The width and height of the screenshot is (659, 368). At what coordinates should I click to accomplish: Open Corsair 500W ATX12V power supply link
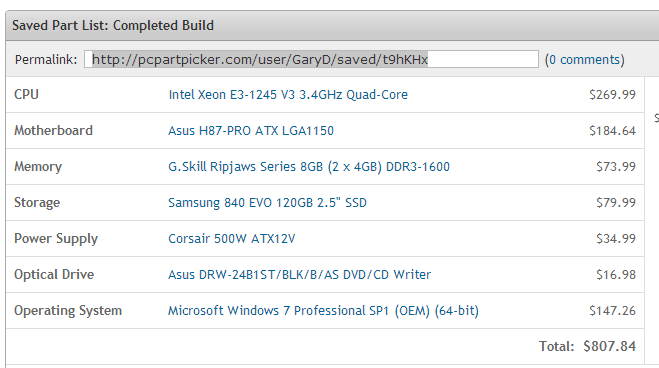(232, 239)
